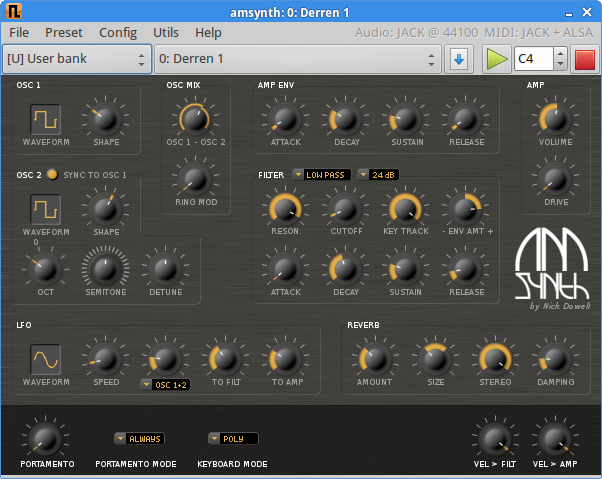602x479 pixels.
Task: Close the amsynth window
Action: pyautogui.click(x=587, y=12)
